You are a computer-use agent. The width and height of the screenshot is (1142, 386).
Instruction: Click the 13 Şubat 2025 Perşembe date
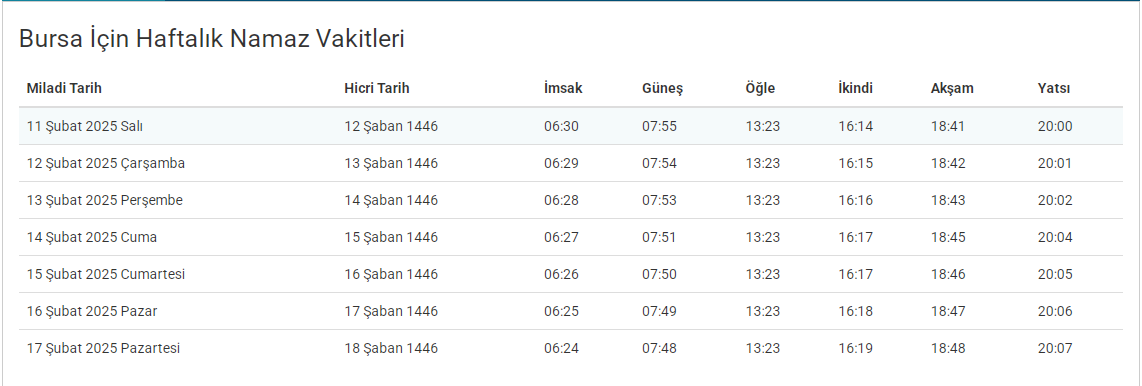tap(105, 200)
